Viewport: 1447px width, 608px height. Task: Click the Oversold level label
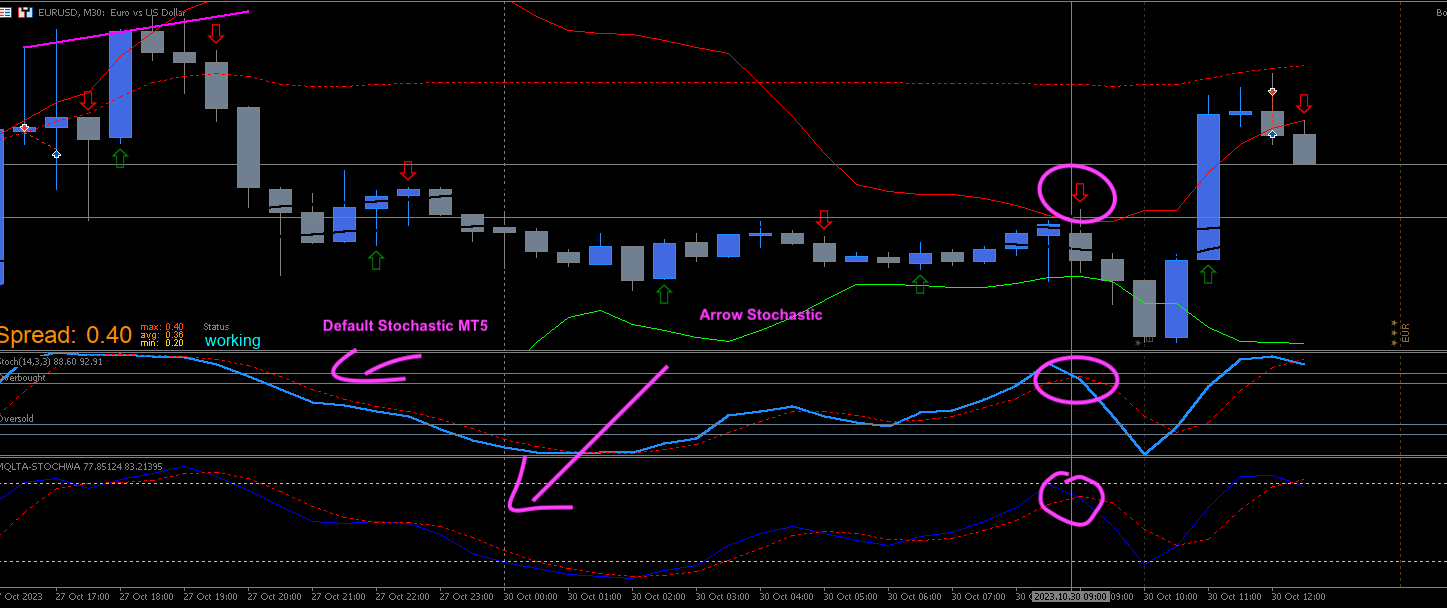click(x=16, y=419)
